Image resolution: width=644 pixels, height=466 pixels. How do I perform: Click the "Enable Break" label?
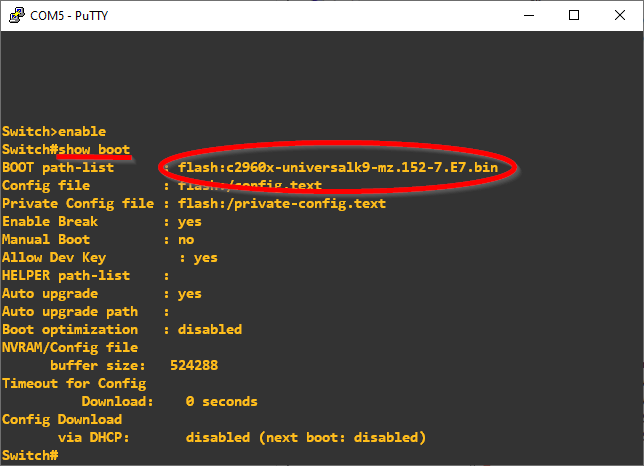(50, 222)
